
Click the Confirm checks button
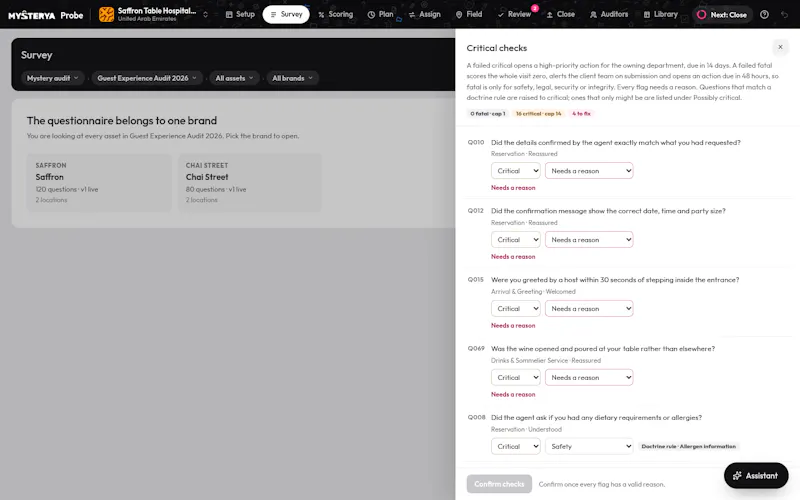click(x=499, y=484)
